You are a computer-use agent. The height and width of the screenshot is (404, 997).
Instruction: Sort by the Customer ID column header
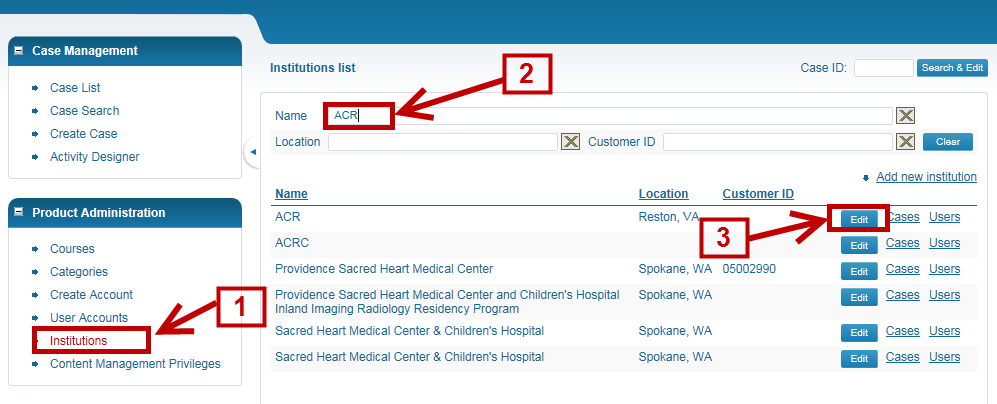(757, 194)
